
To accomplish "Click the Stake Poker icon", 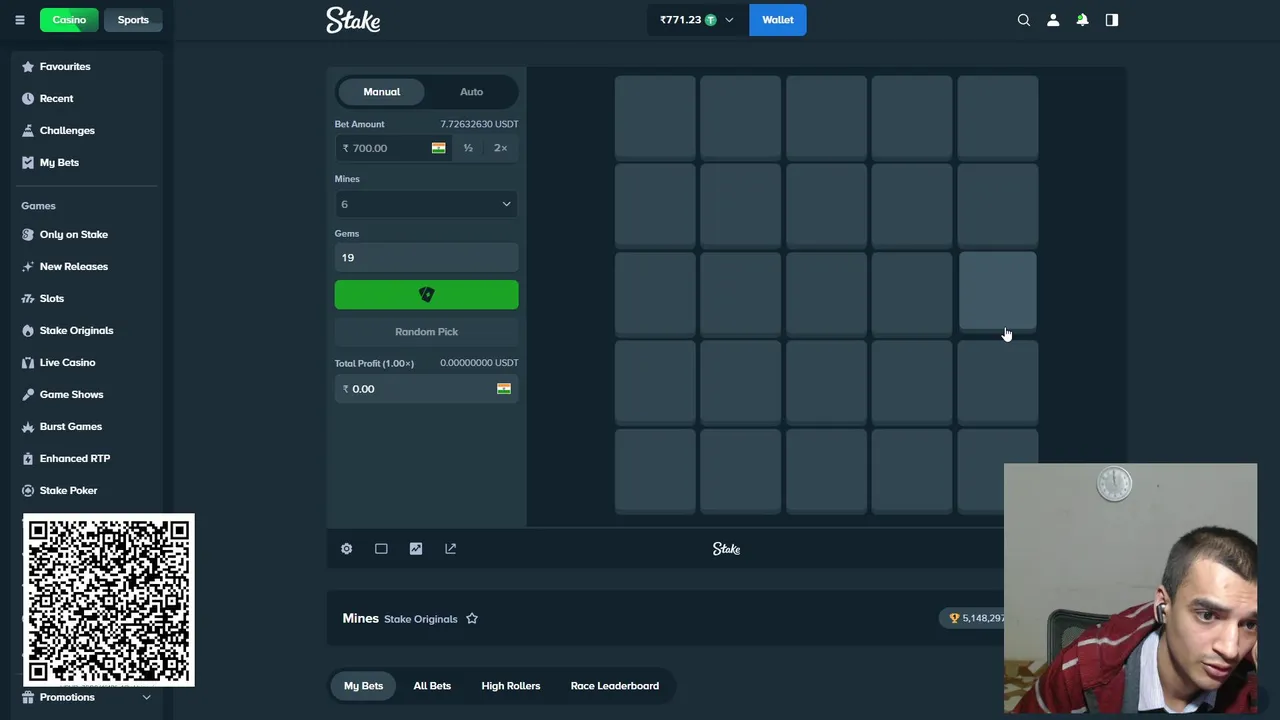I will tap(28, 490).
